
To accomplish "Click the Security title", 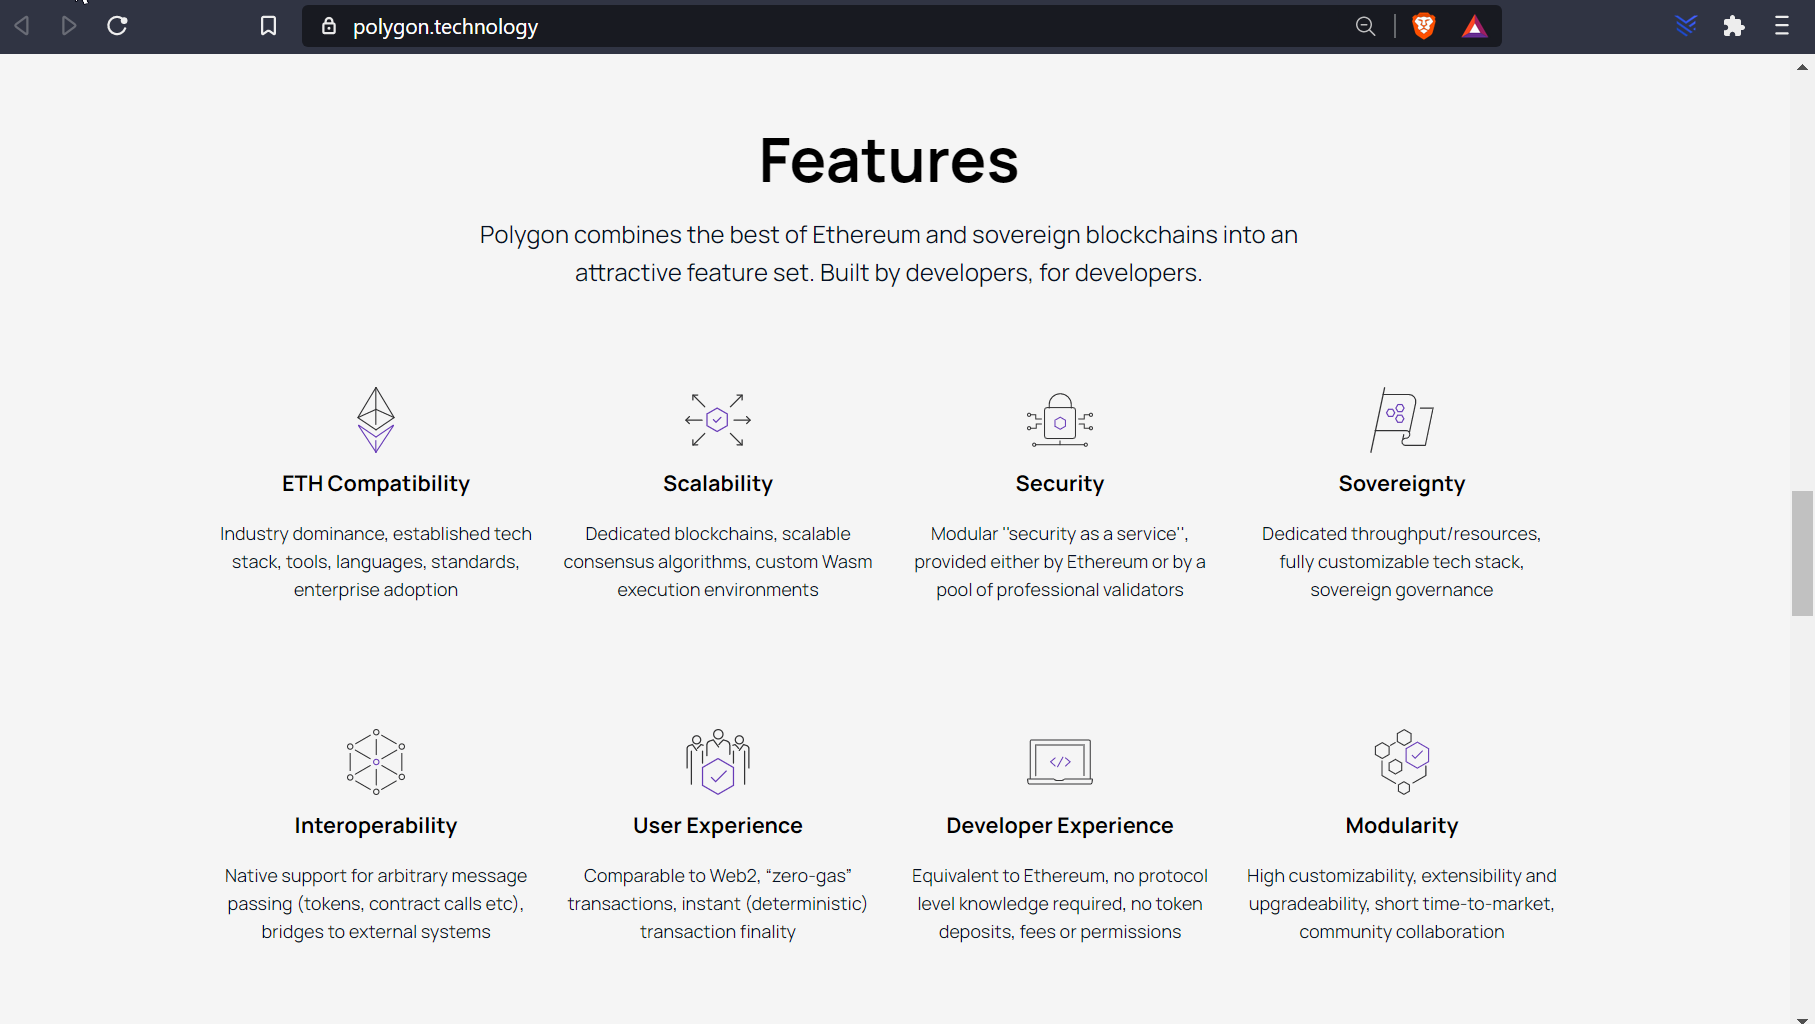I will click(x=1060, y=484).
